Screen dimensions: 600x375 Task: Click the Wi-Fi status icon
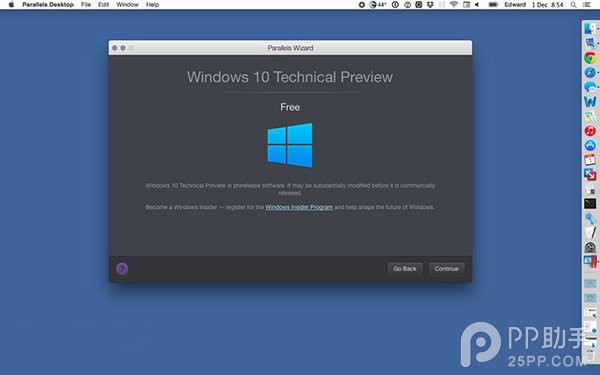tap(454, 5)
